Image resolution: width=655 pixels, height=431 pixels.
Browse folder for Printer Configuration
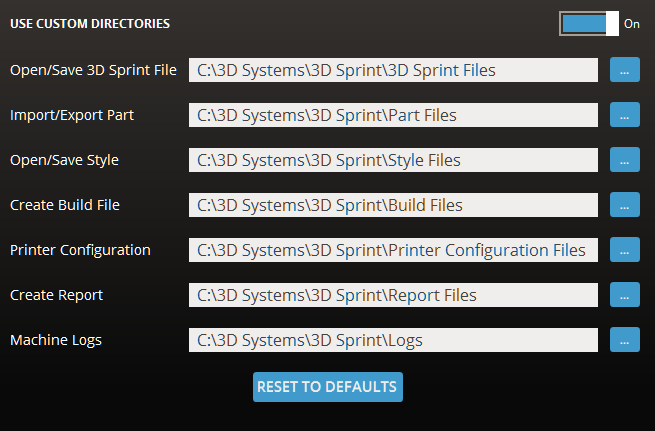(625, 250)
